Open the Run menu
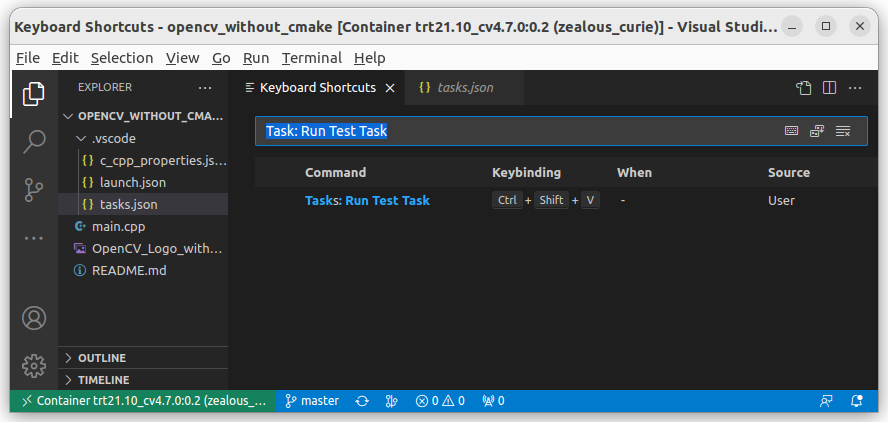This screenshot has width=888, height=422. 256,58
